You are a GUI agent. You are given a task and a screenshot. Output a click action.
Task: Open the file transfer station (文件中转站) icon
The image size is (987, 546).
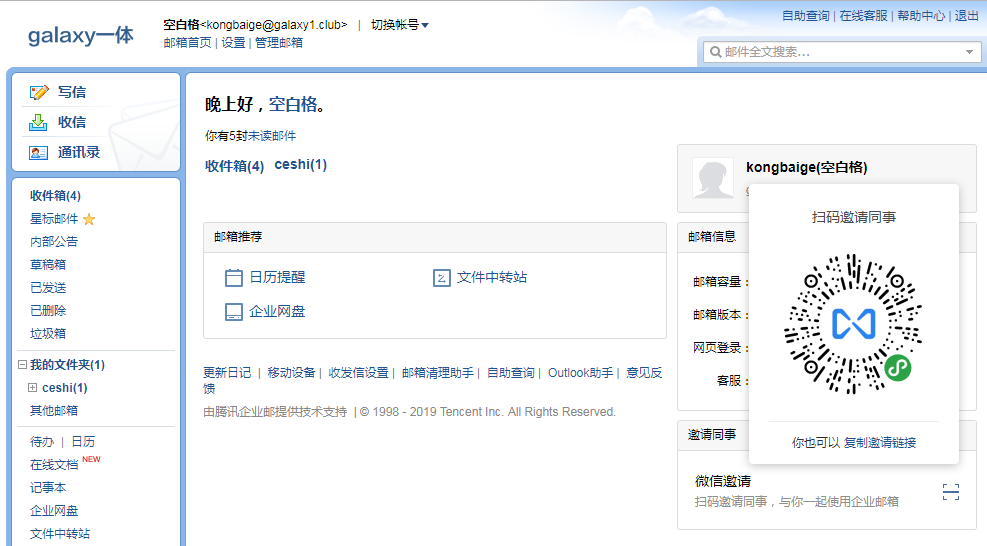442,278
